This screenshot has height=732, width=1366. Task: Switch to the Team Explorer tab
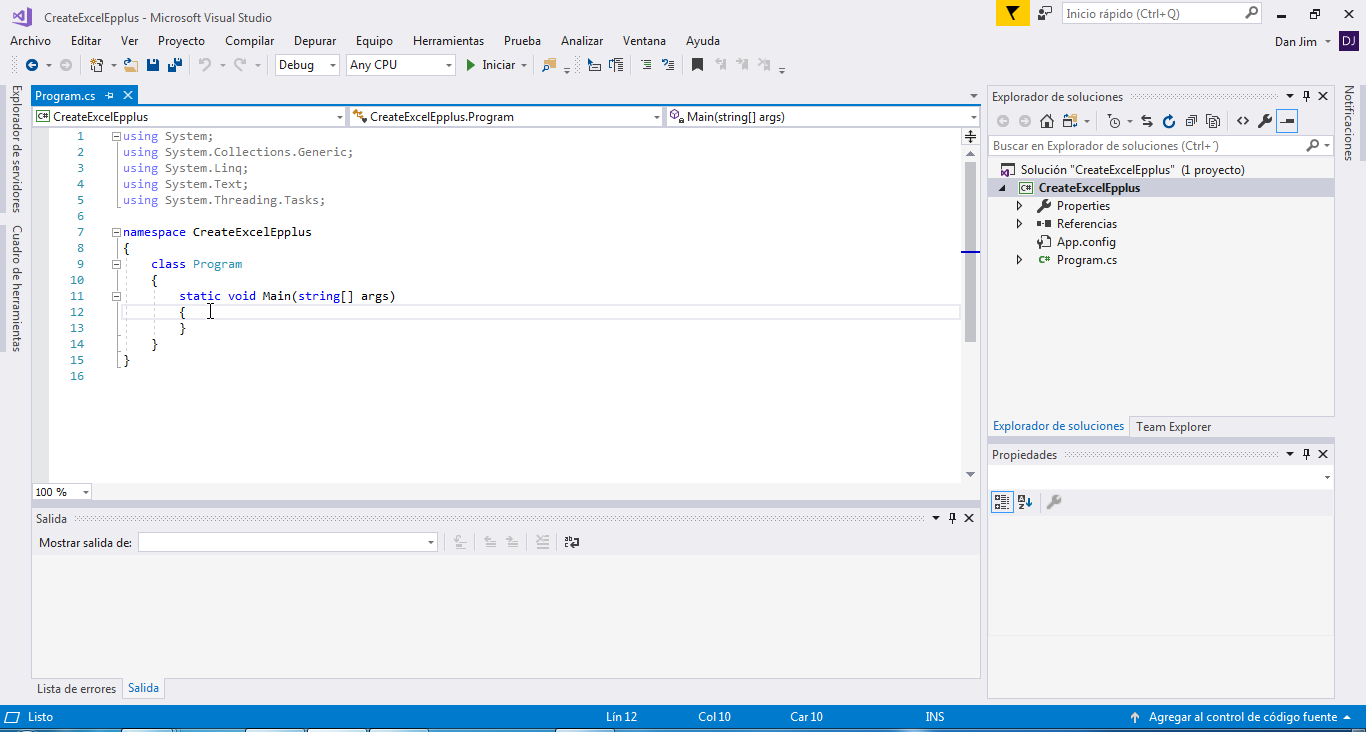click(1173, 427)
